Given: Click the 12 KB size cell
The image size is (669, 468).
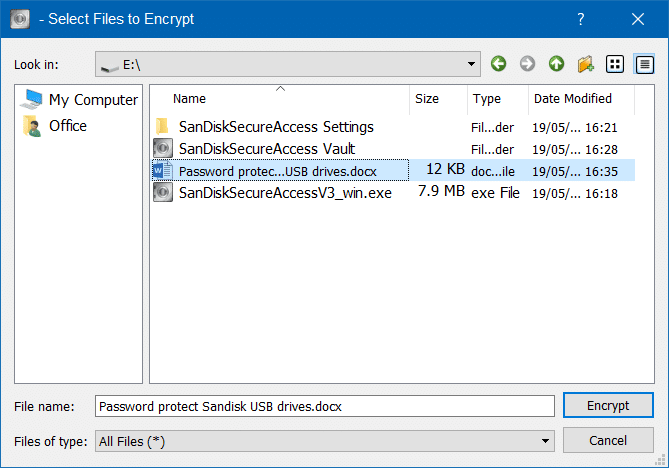Looking at the screenshot, I should coord(445,169).
